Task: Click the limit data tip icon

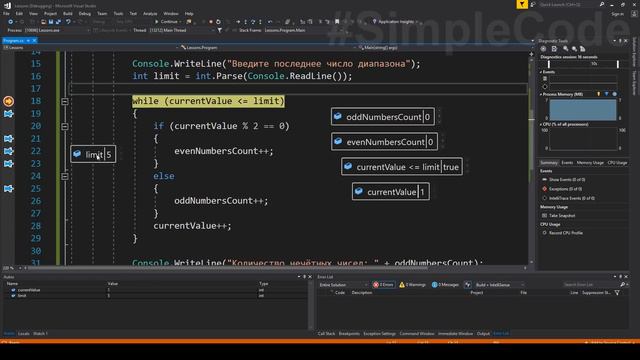Action: tap(77, 154)
